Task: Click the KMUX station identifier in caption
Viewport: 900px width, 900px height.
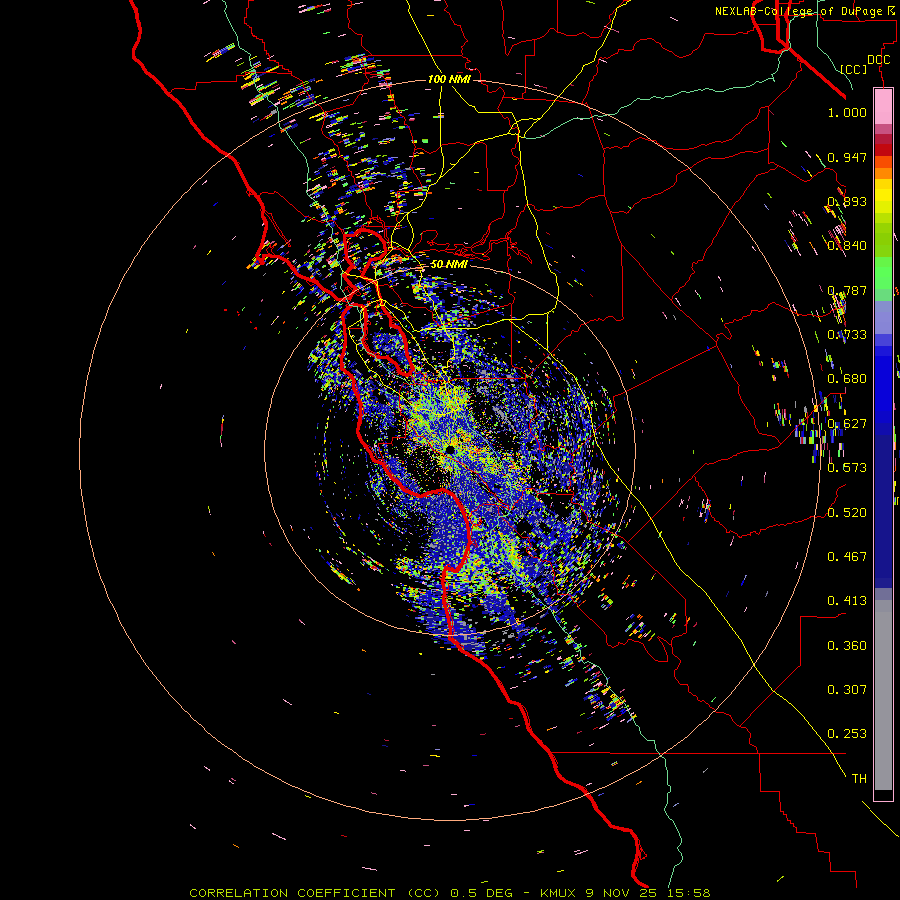Action: point(560,893)
